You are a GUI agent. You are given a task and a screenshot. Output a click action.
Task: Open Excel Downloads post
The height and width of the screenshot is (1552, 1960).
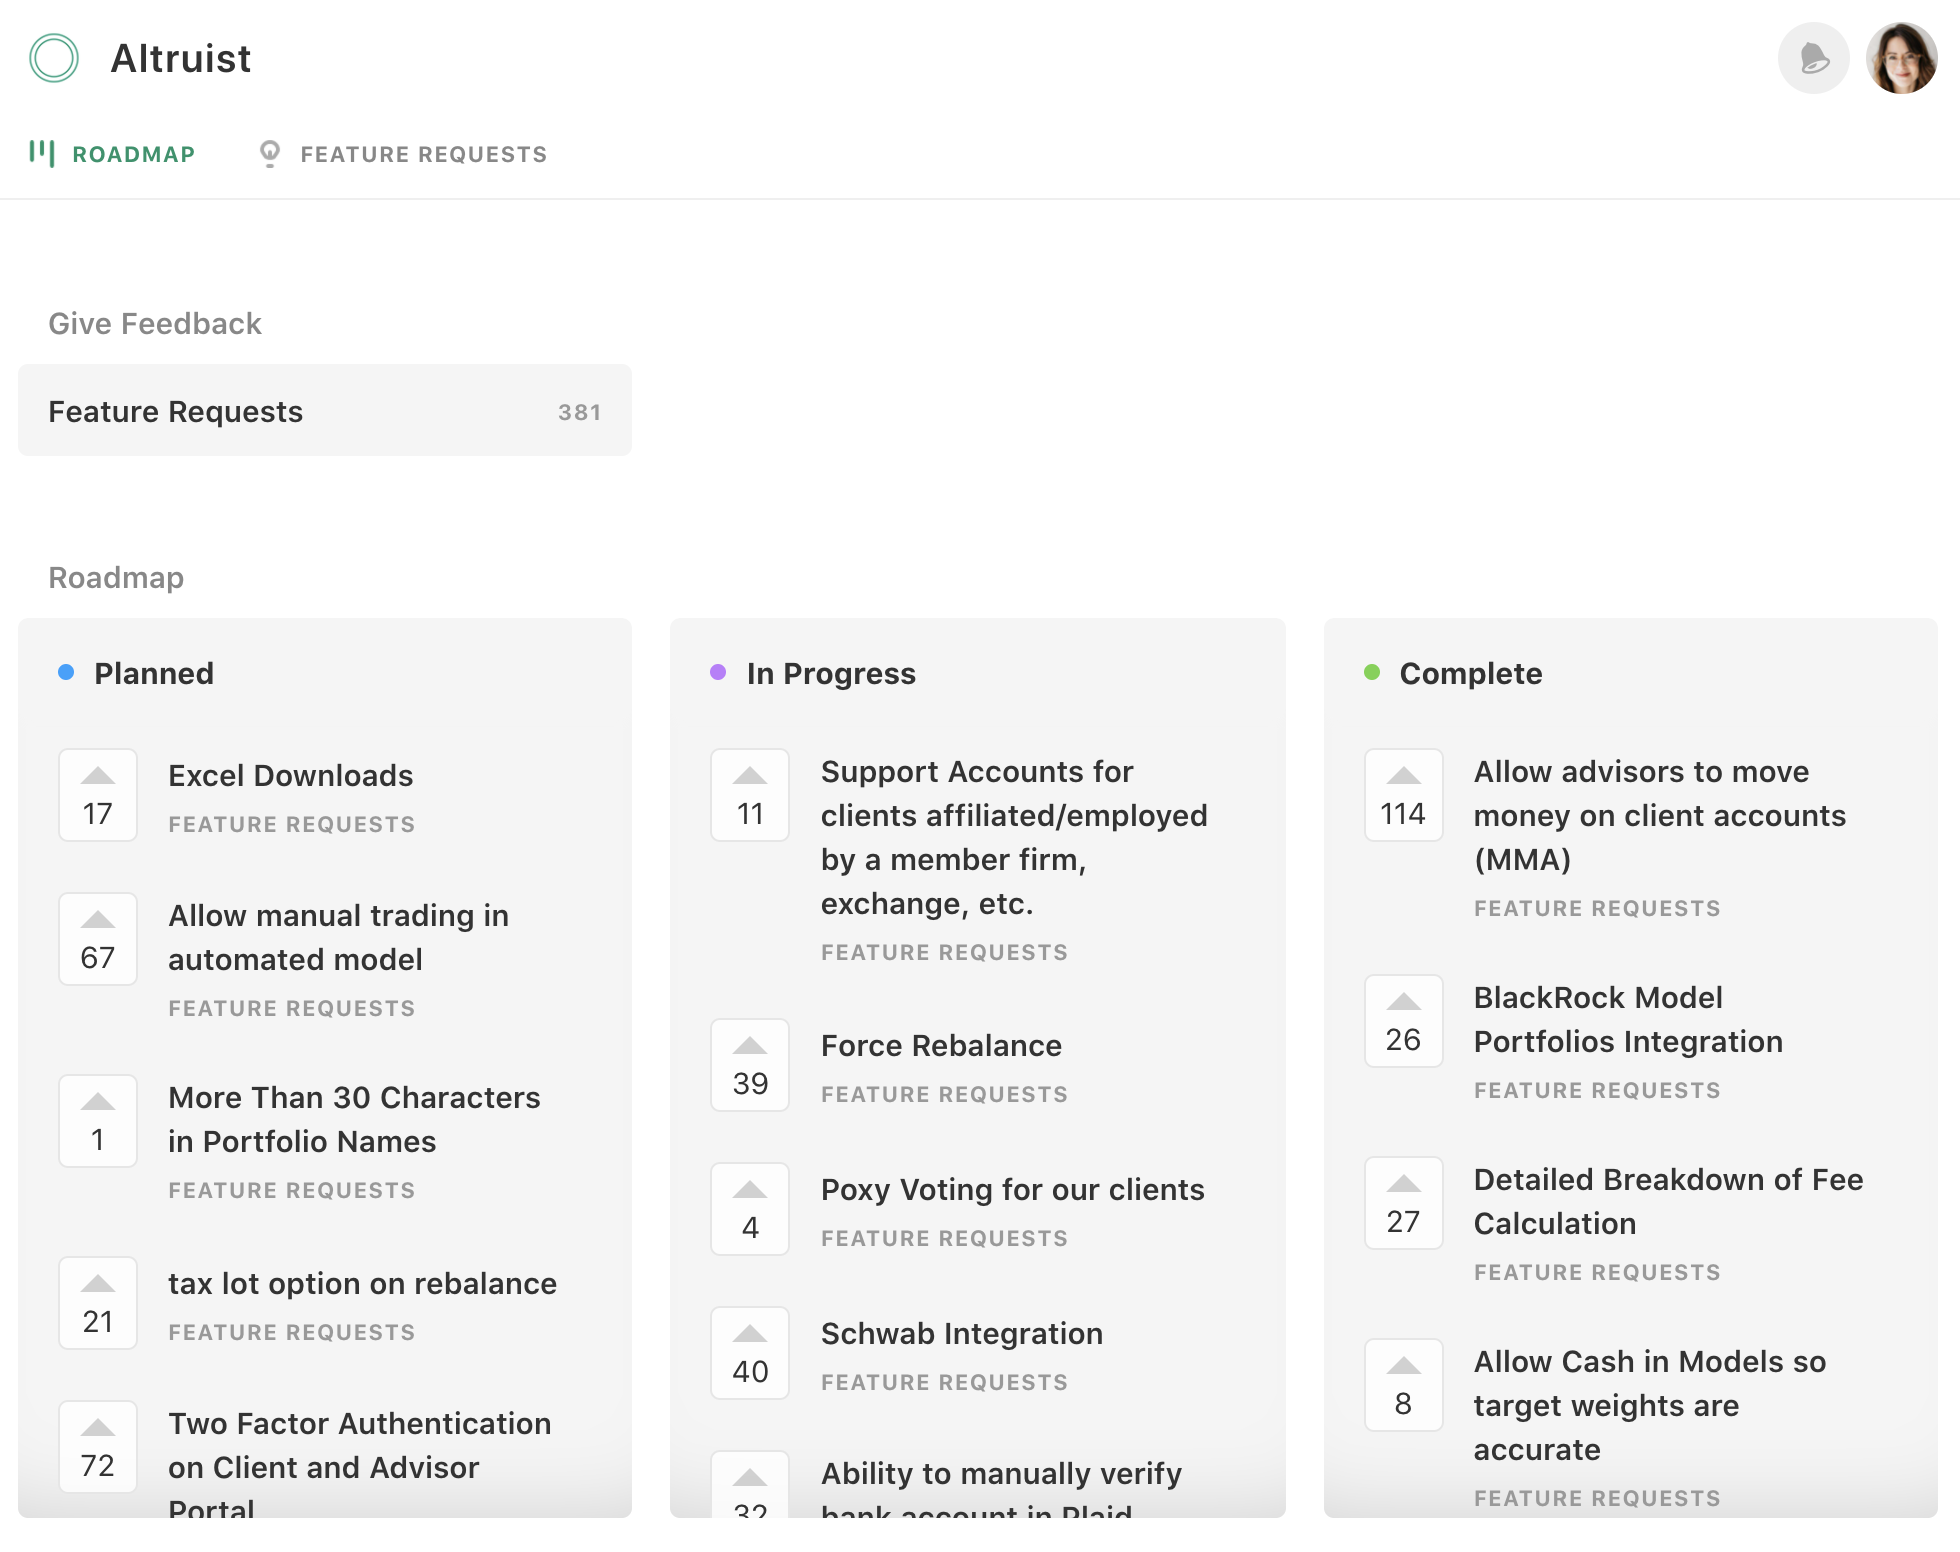pos(290,776)
